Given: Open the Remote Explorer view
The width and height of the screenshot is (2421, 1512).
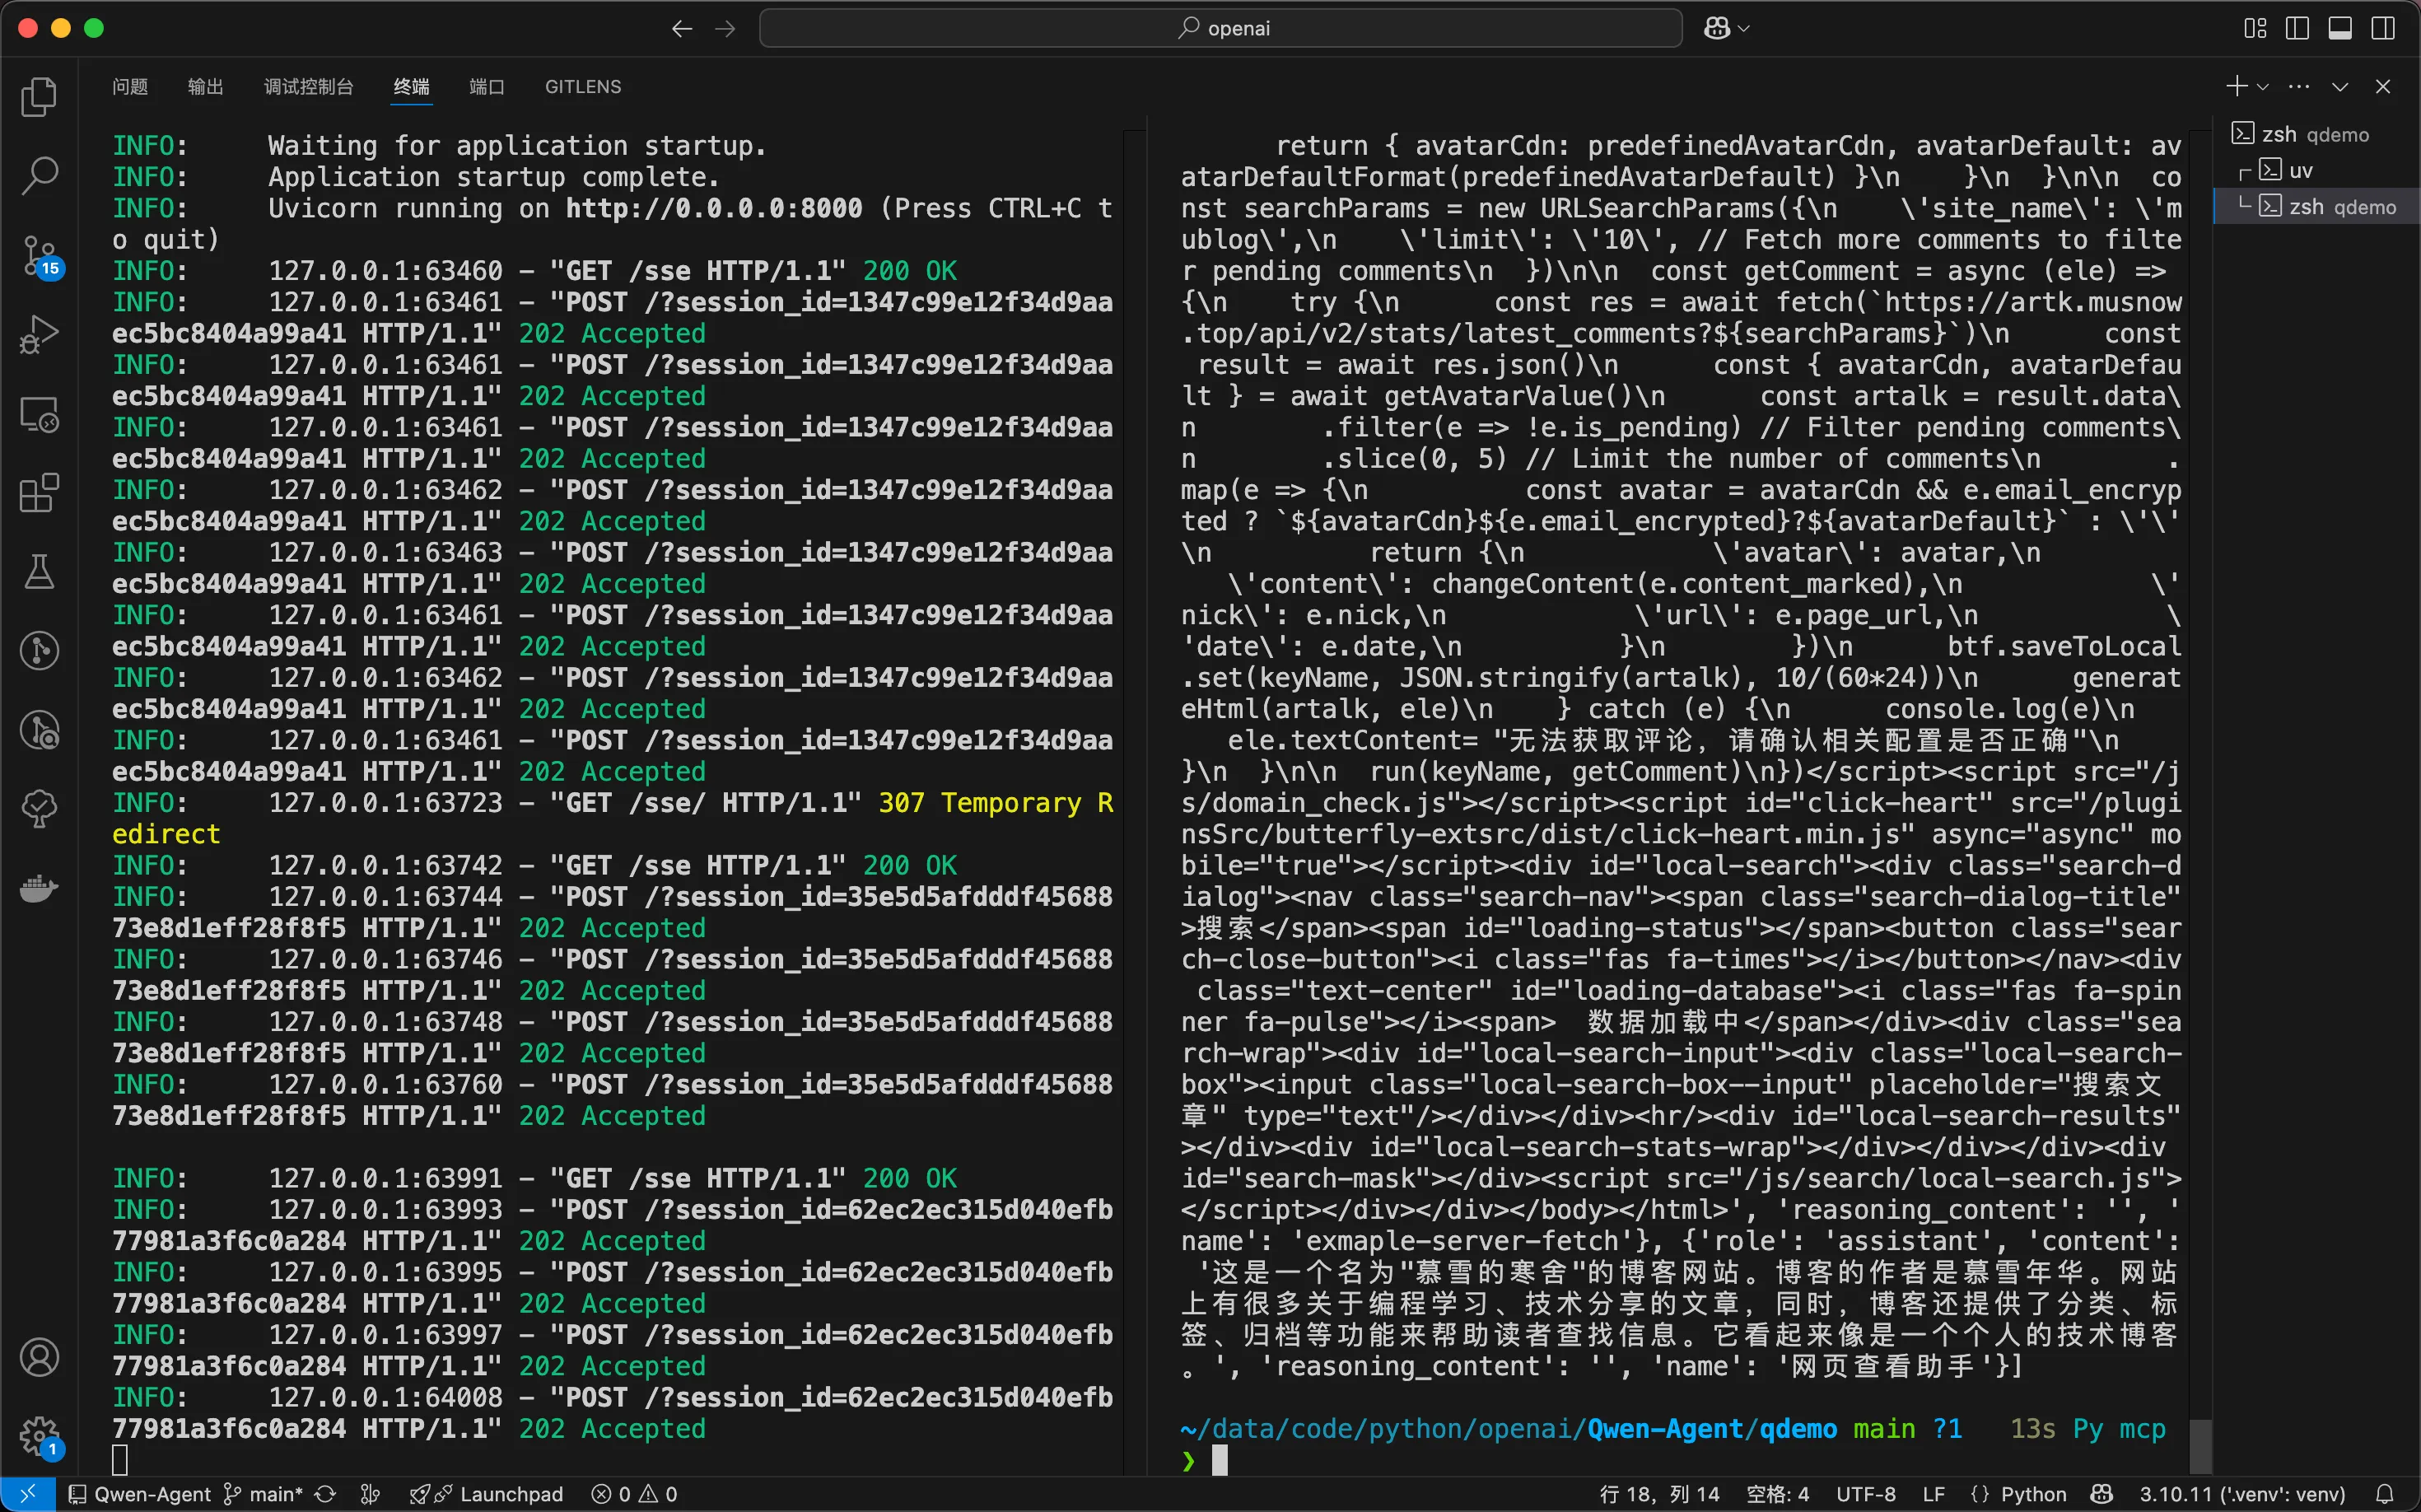Looking at the screenshot, I should 40,413.
